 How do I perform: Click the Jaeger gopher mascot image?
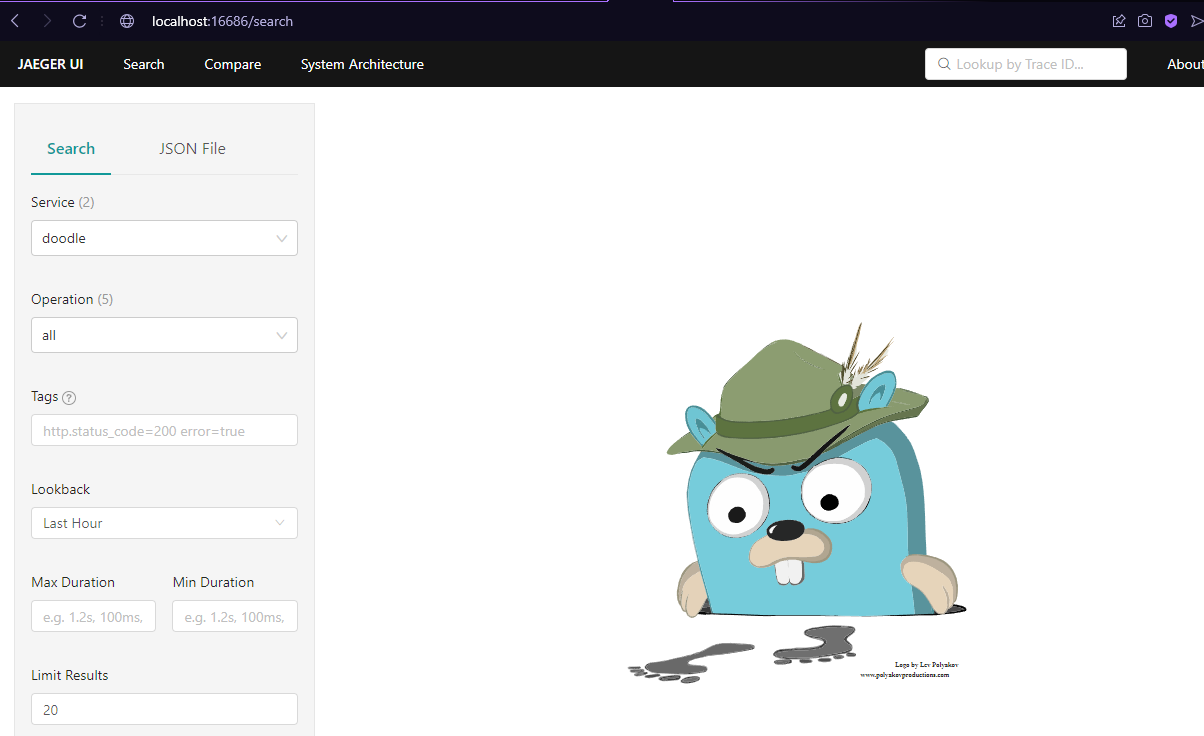point(797,503)
